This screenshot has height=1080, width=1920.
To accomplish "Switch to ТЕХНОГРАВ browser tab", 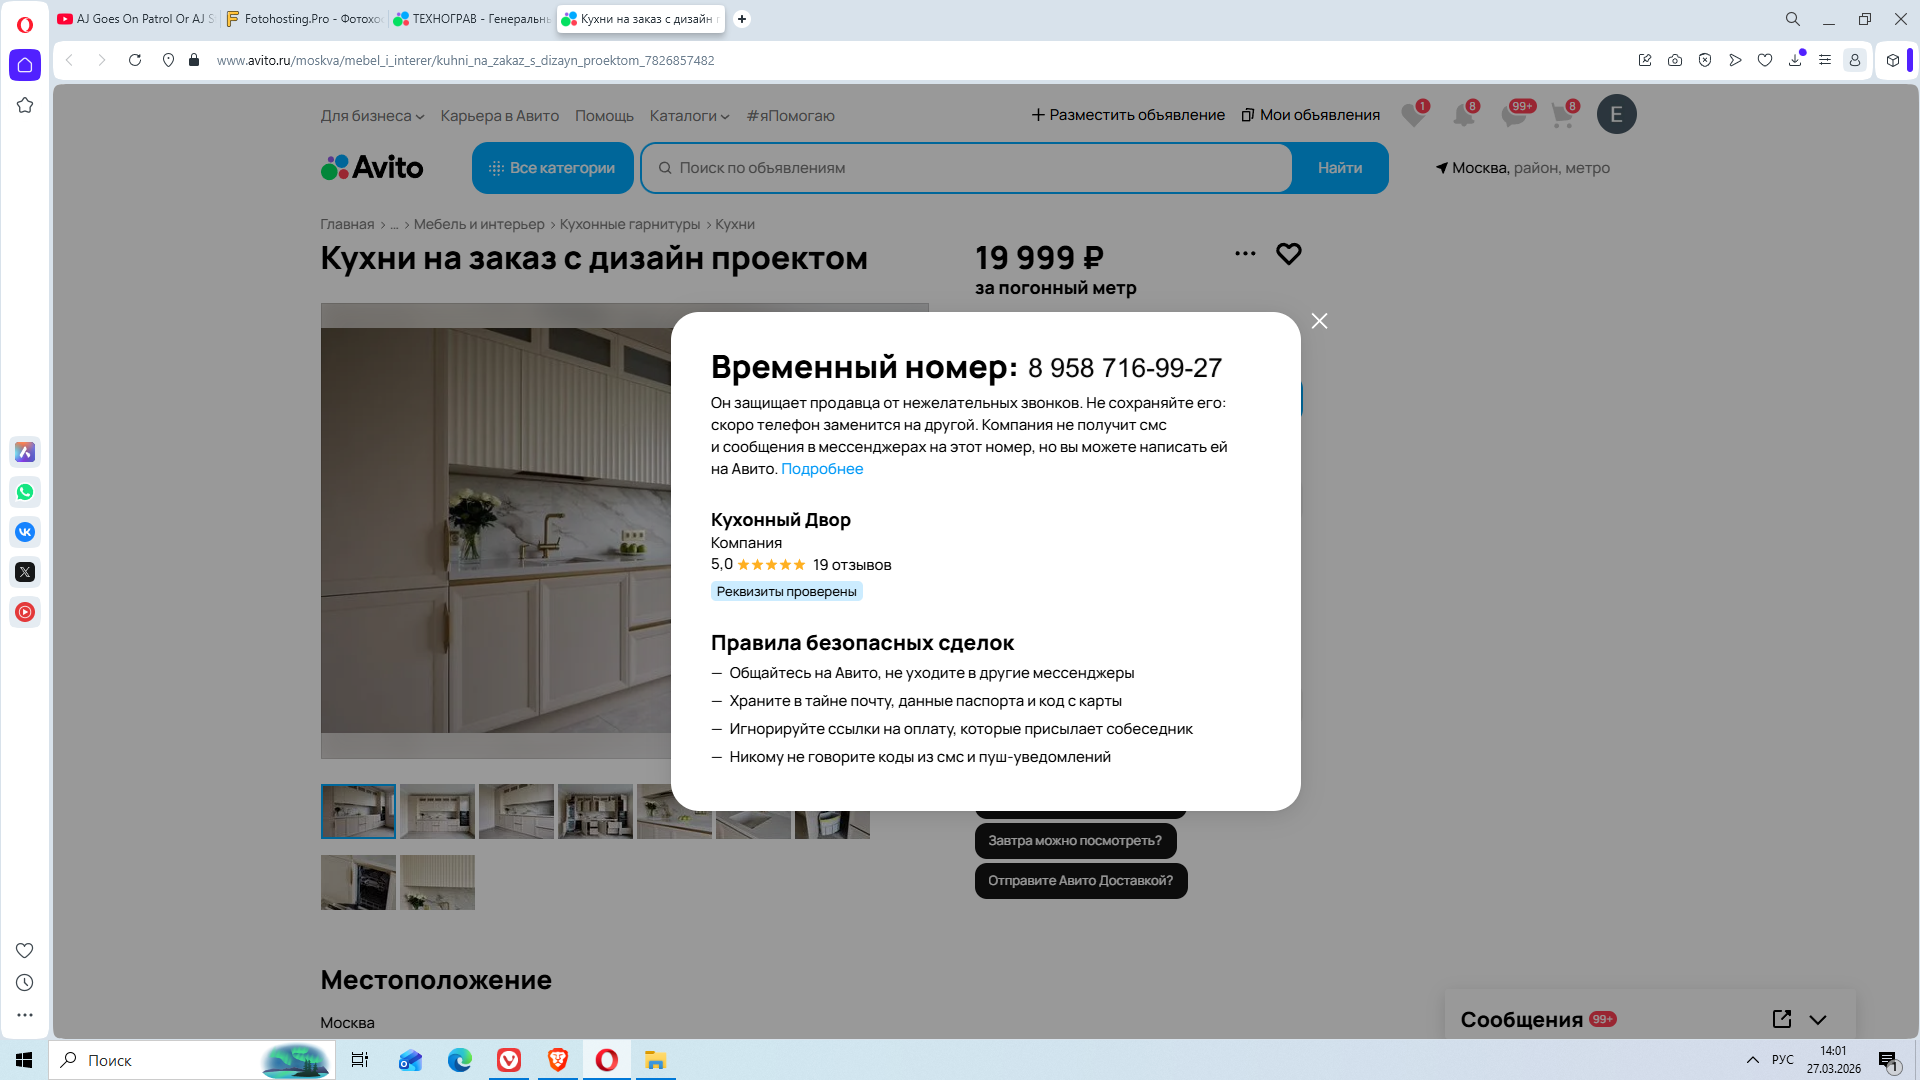I will [473, 19].
